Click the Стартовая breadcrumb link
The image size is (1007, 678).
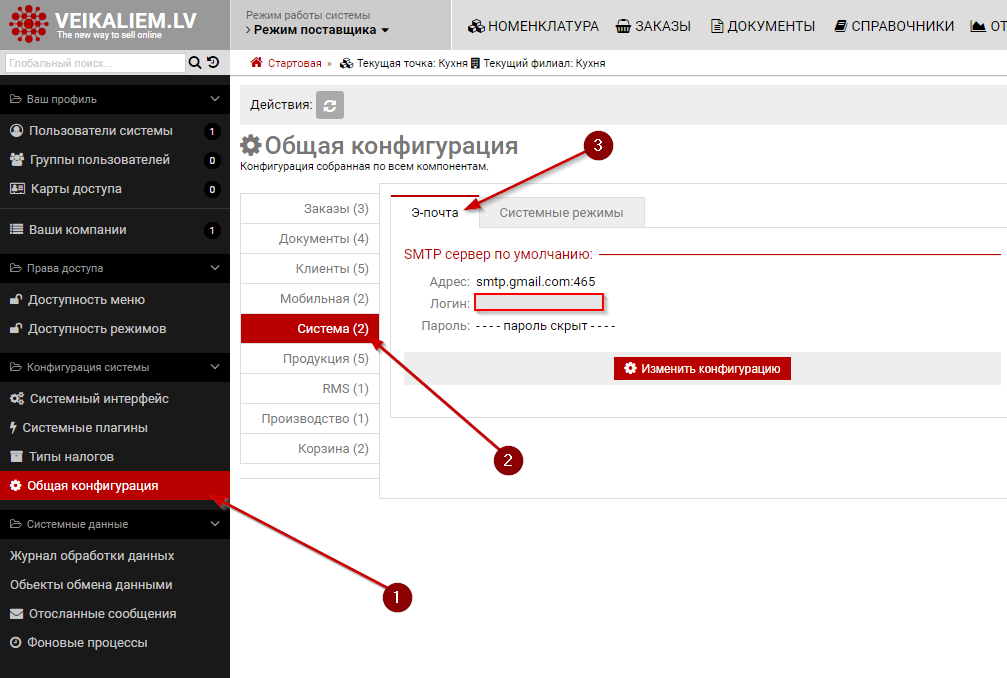294,63
